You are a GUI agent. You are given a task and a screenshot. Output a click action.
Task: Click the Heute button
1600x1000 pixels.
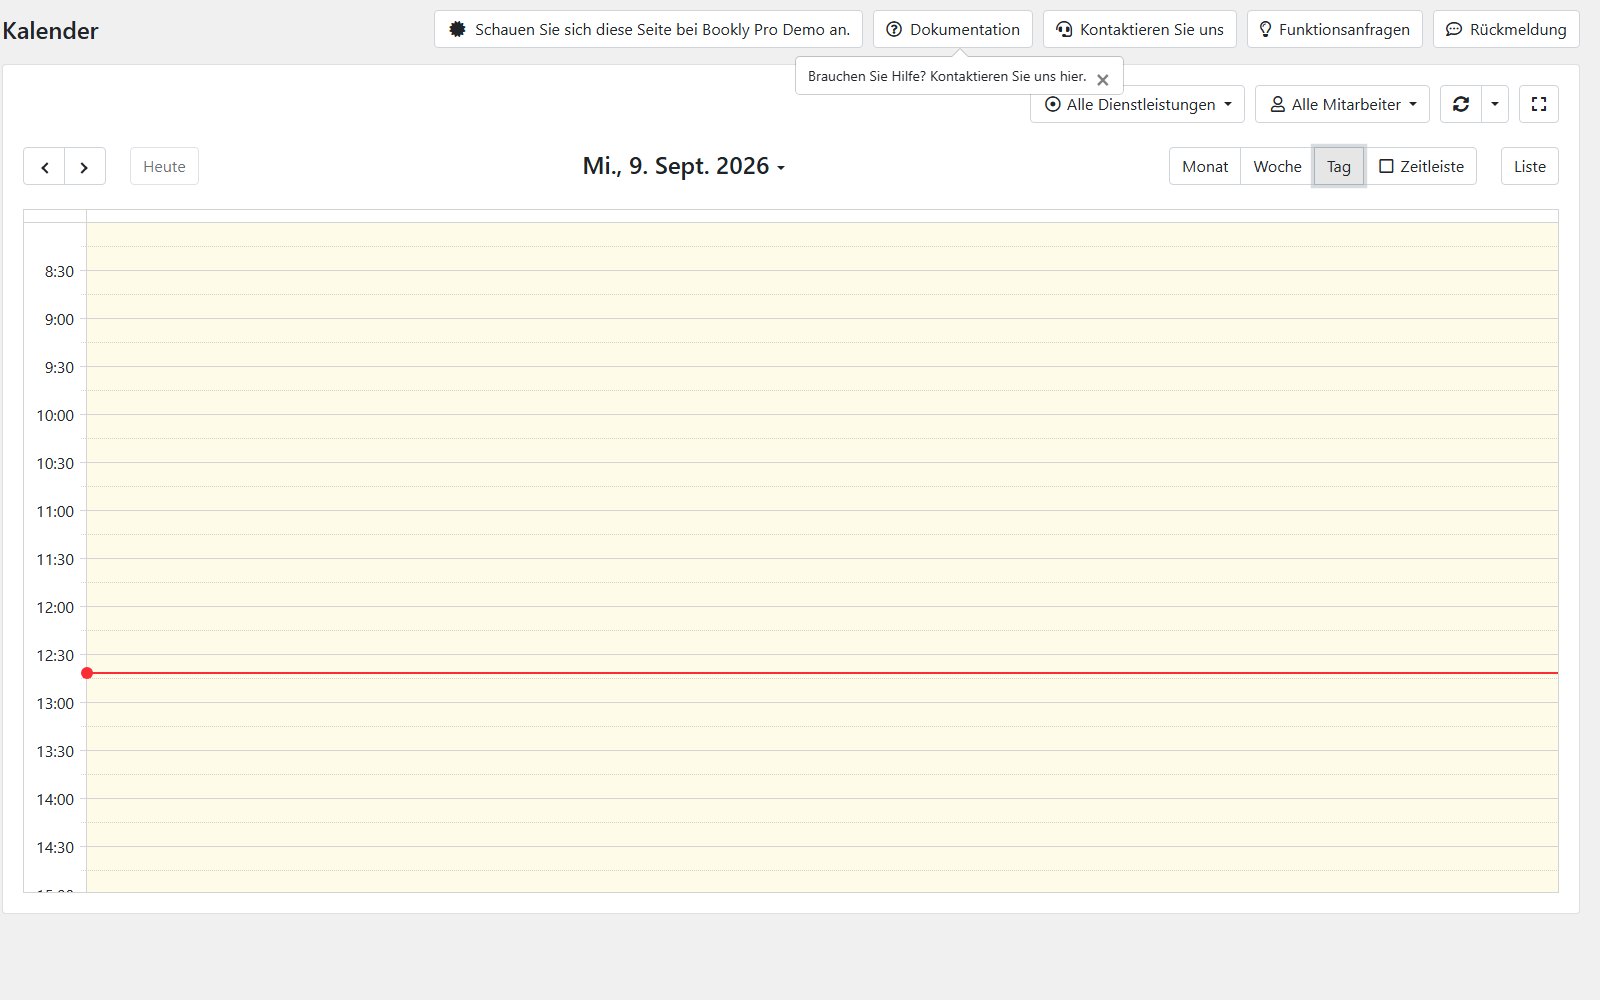pos(164,167)
